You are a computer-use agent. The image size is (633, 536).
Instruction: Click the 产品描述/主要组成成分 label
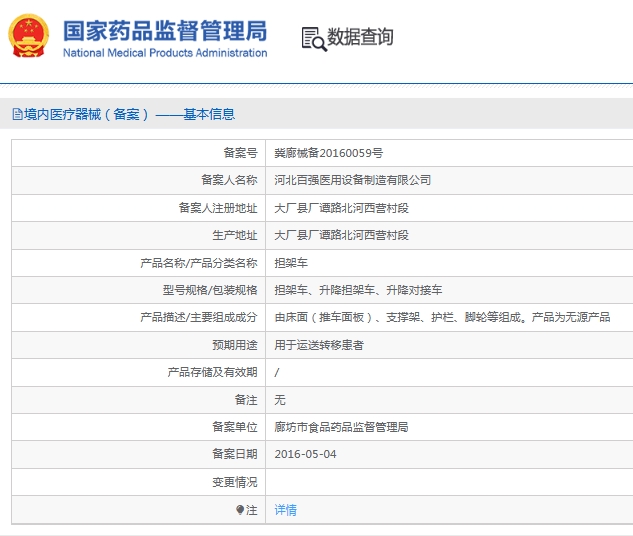point(199,317)
